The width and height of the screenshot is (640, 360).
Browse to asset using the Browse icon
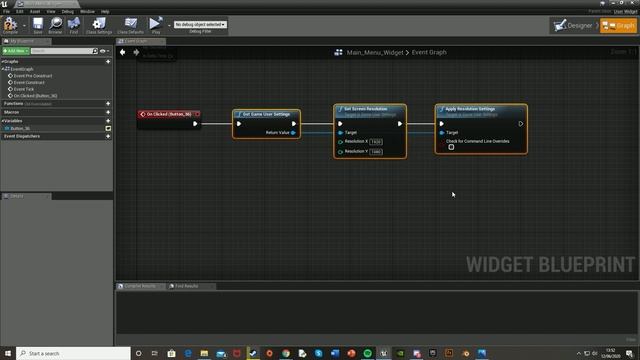tap(55, 24)
